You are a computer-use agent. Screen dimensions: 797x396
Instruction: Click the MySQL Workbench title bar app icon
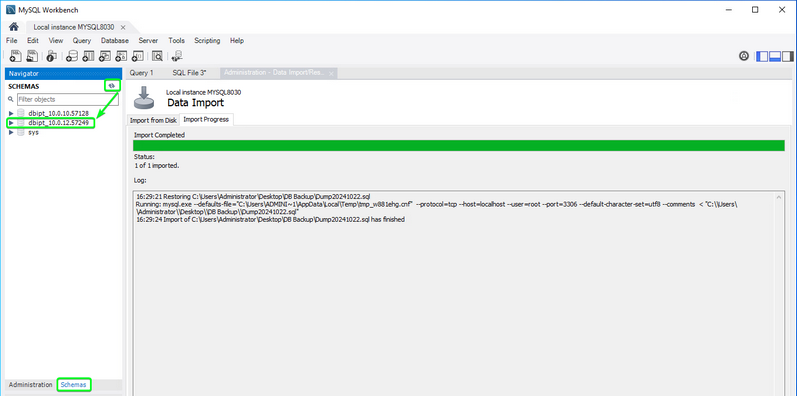coord(10,10)
